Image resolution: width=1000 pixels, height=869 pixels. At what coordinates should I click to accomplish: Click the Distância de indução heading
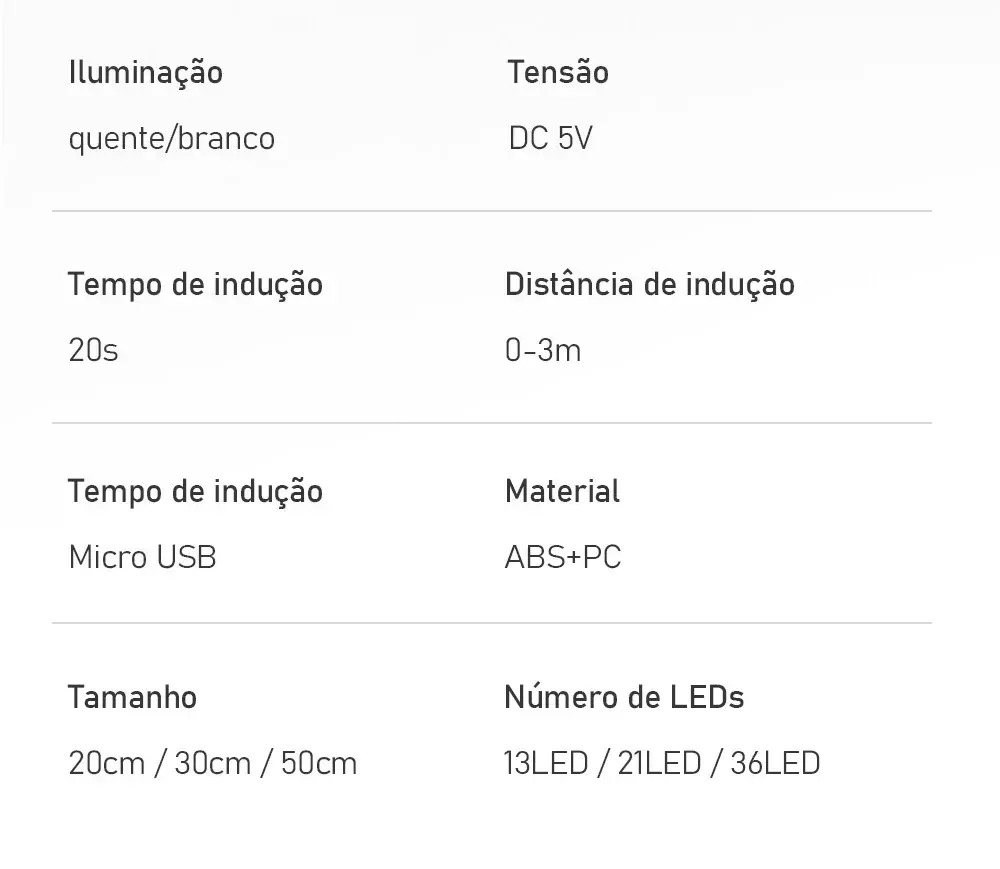650,284
